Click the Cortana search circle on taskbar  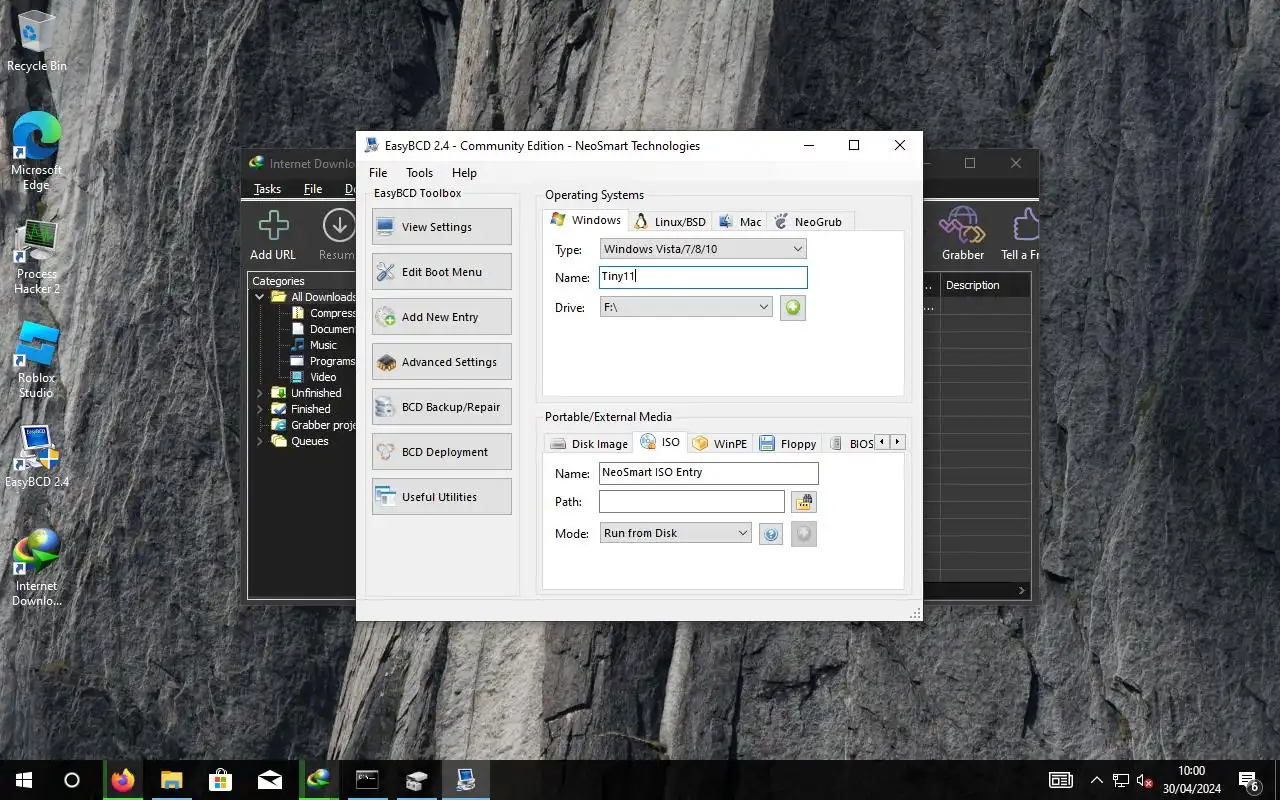[x=72, y=780]
